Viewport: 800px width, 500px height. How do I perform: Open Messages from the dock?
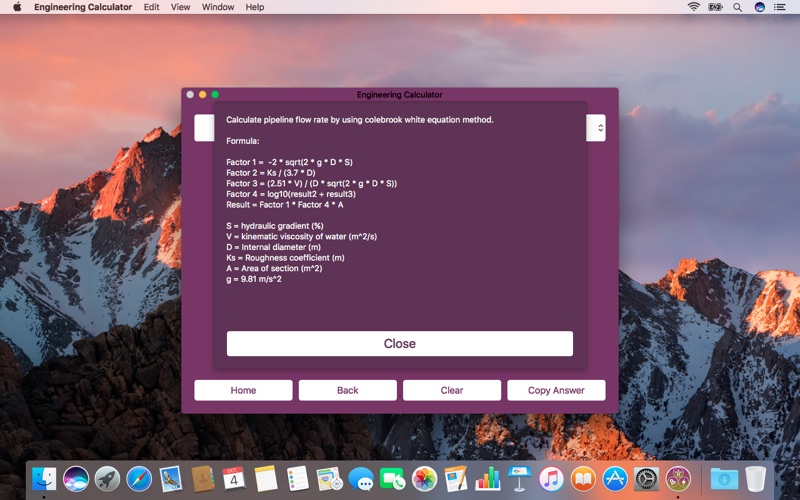pyautogui.click(x=361, y=479)
